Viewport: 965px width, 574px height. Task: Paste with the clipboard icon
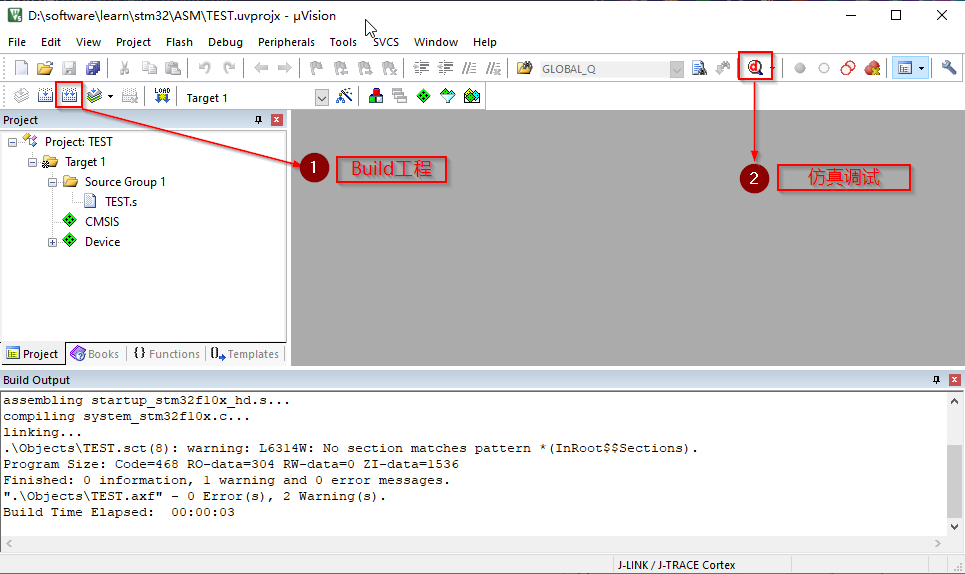[x=173, y=68]
